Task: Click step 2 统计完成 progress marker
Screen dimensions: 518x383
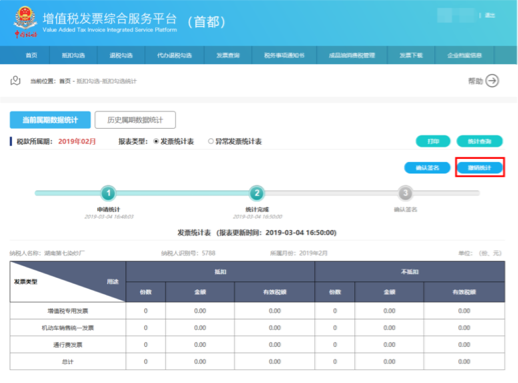Action: pyautogui.click(x=257, y=193)
